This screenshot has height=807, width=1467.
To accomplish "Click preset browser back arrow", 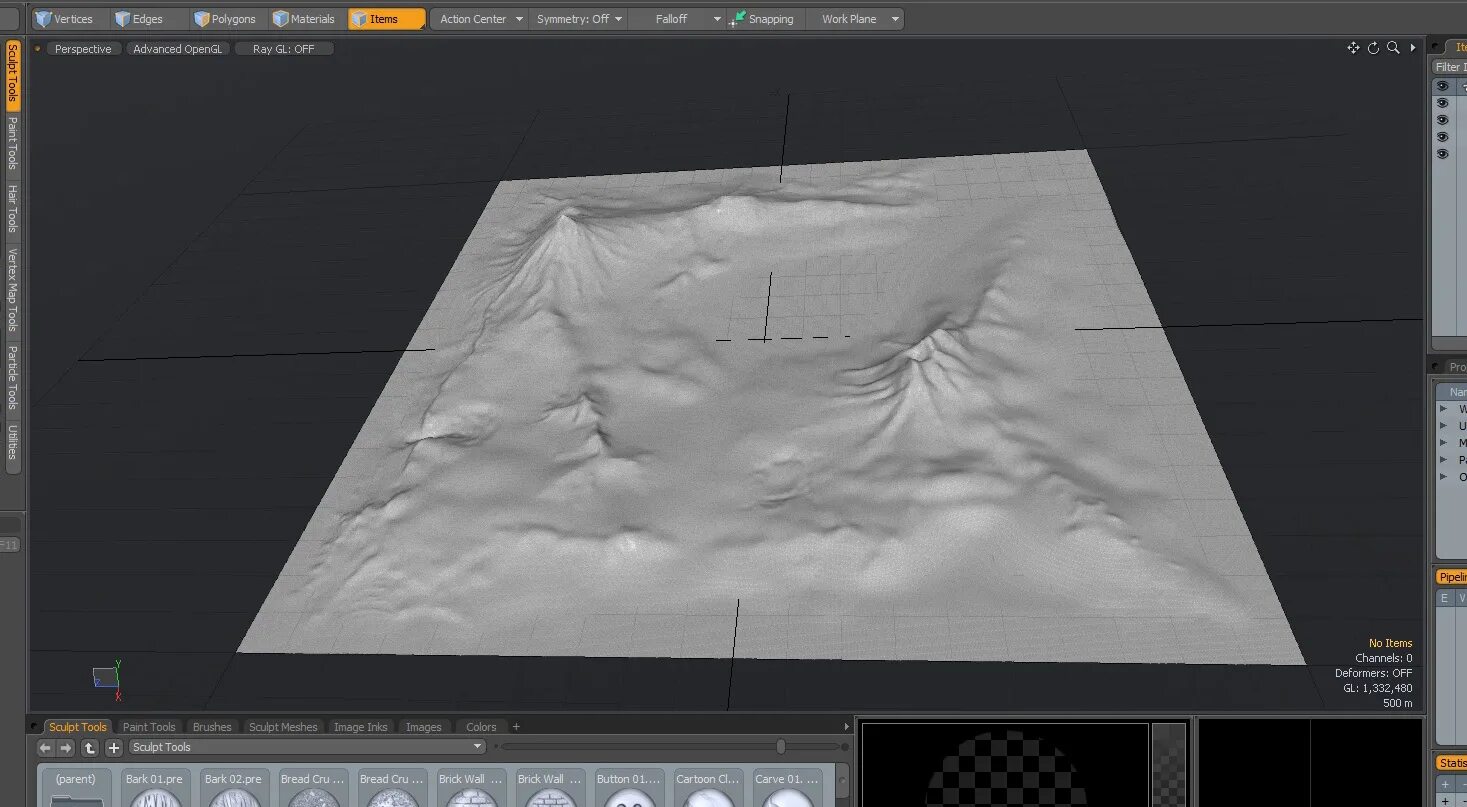I will point(45,748).
